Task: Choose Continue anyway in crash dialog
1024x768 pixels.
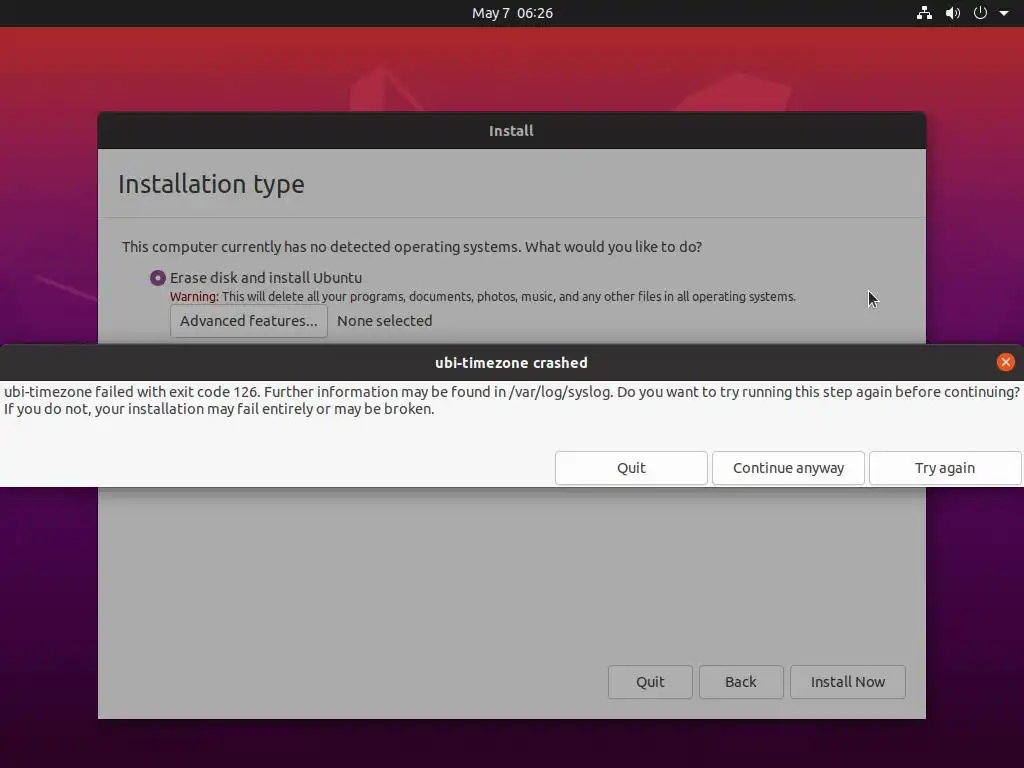Action: pos(788,468)
